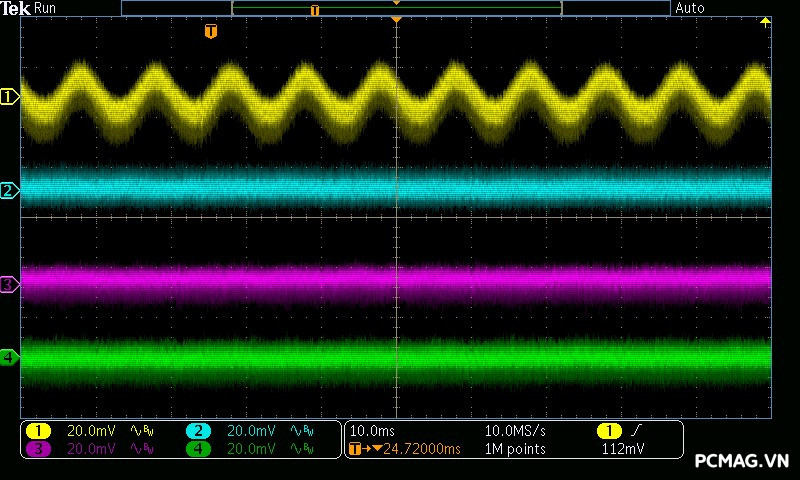Viewport: 800px width, 480px height.
Task: Click the orange T trigger marker on graticule
Action: (210, 32)
